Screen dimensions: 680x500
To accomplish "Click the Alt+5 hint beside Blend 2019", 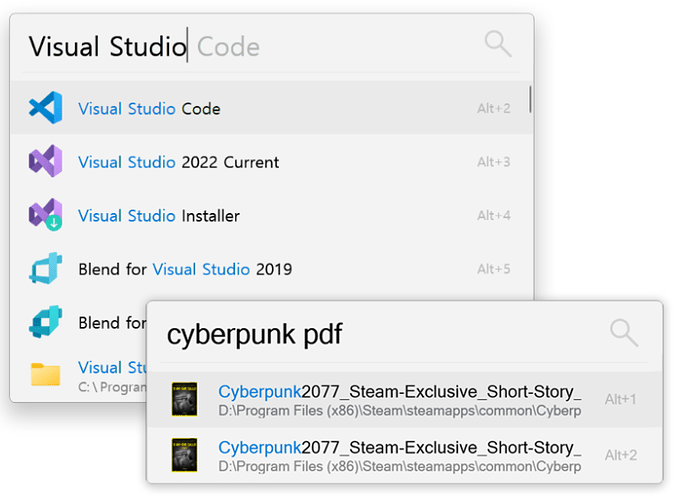I will pos(494,269).
